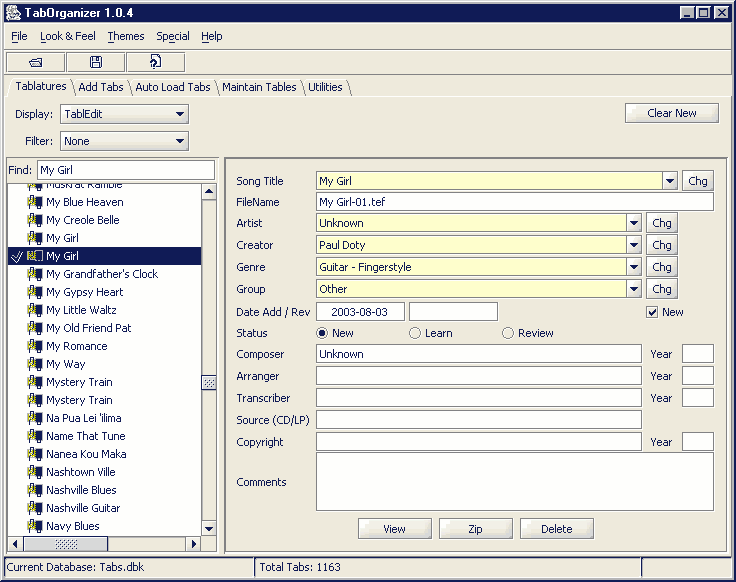Click the icon beside My Grandfather's Clock
Screen dimensions: 736x582
click(x=35, y=274)
